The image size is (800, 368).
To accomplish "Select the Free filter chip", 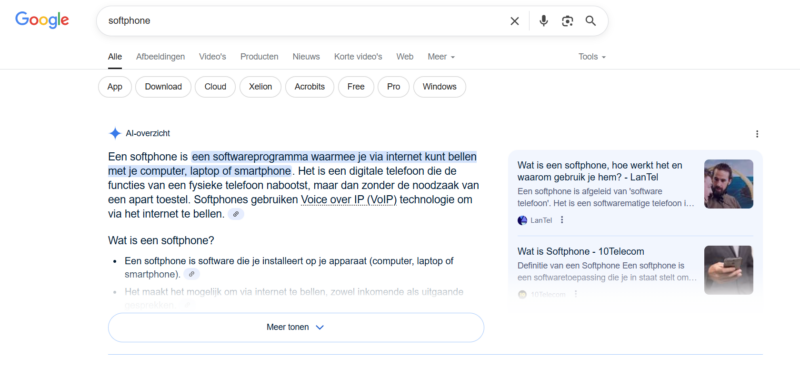I will click(356, 87).
